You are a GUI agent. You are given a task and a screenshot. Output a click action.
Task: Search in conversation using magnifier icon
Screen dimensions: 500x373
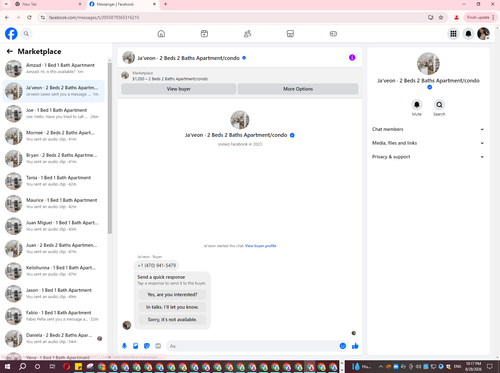(439, 105)
